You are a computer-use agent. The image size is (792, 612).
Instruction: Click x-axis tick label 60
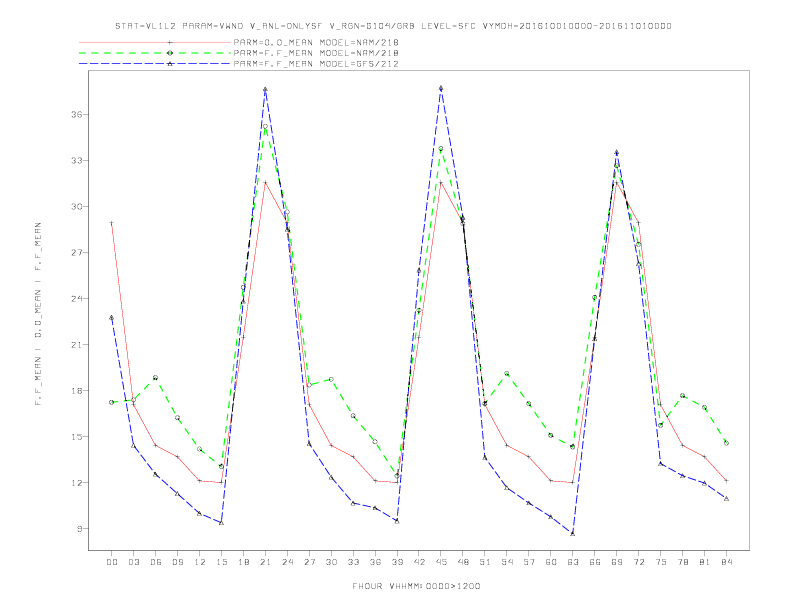click(x=551, y=562)
